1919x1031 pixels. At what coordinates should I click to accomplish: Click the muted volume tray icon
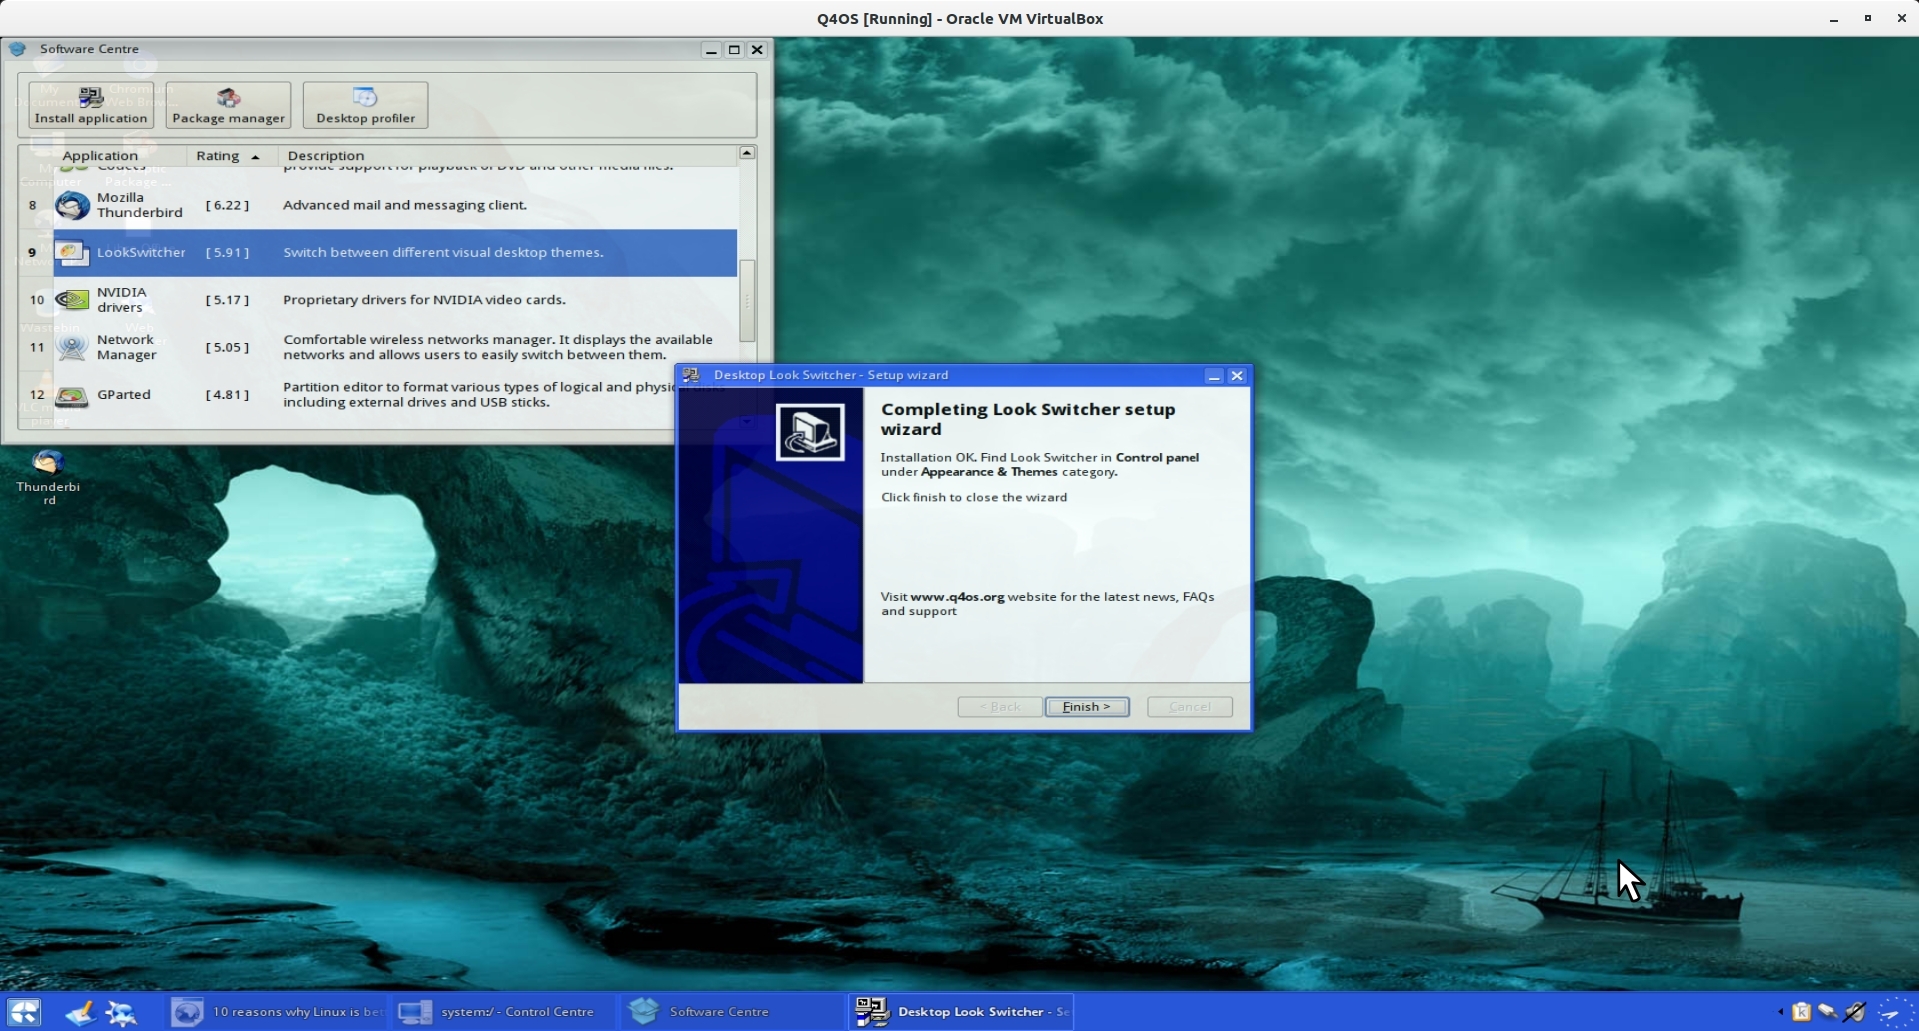[1854, 1012]
